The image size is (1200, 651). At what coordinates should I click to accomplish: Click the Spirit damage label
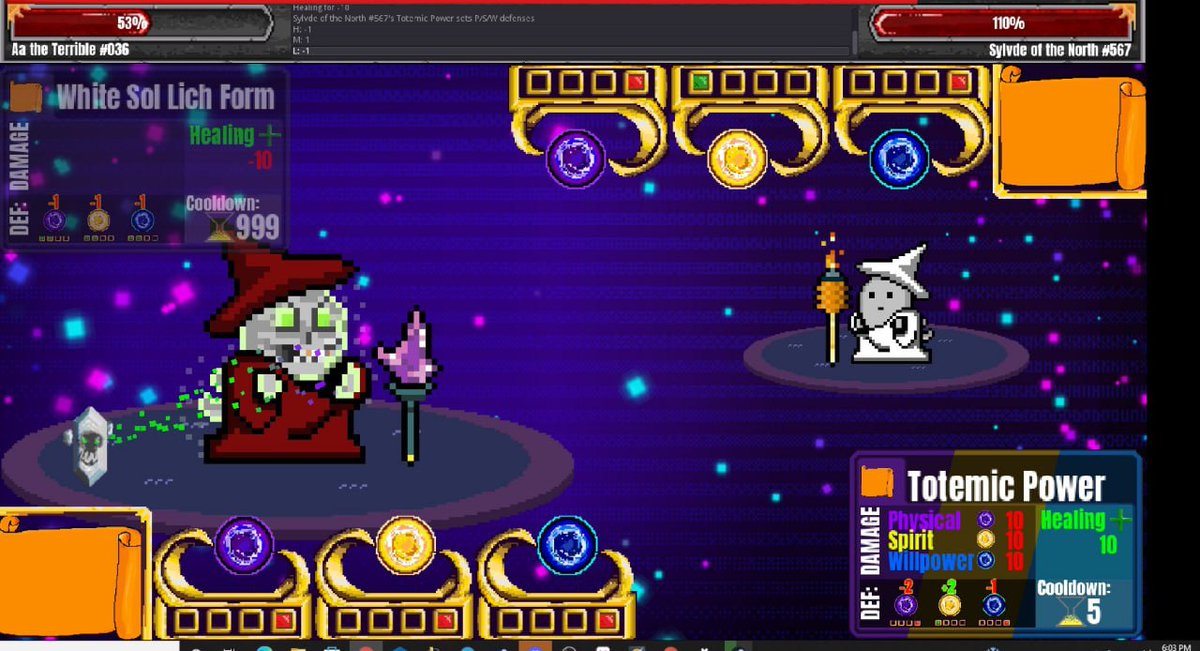click(911, 540)
